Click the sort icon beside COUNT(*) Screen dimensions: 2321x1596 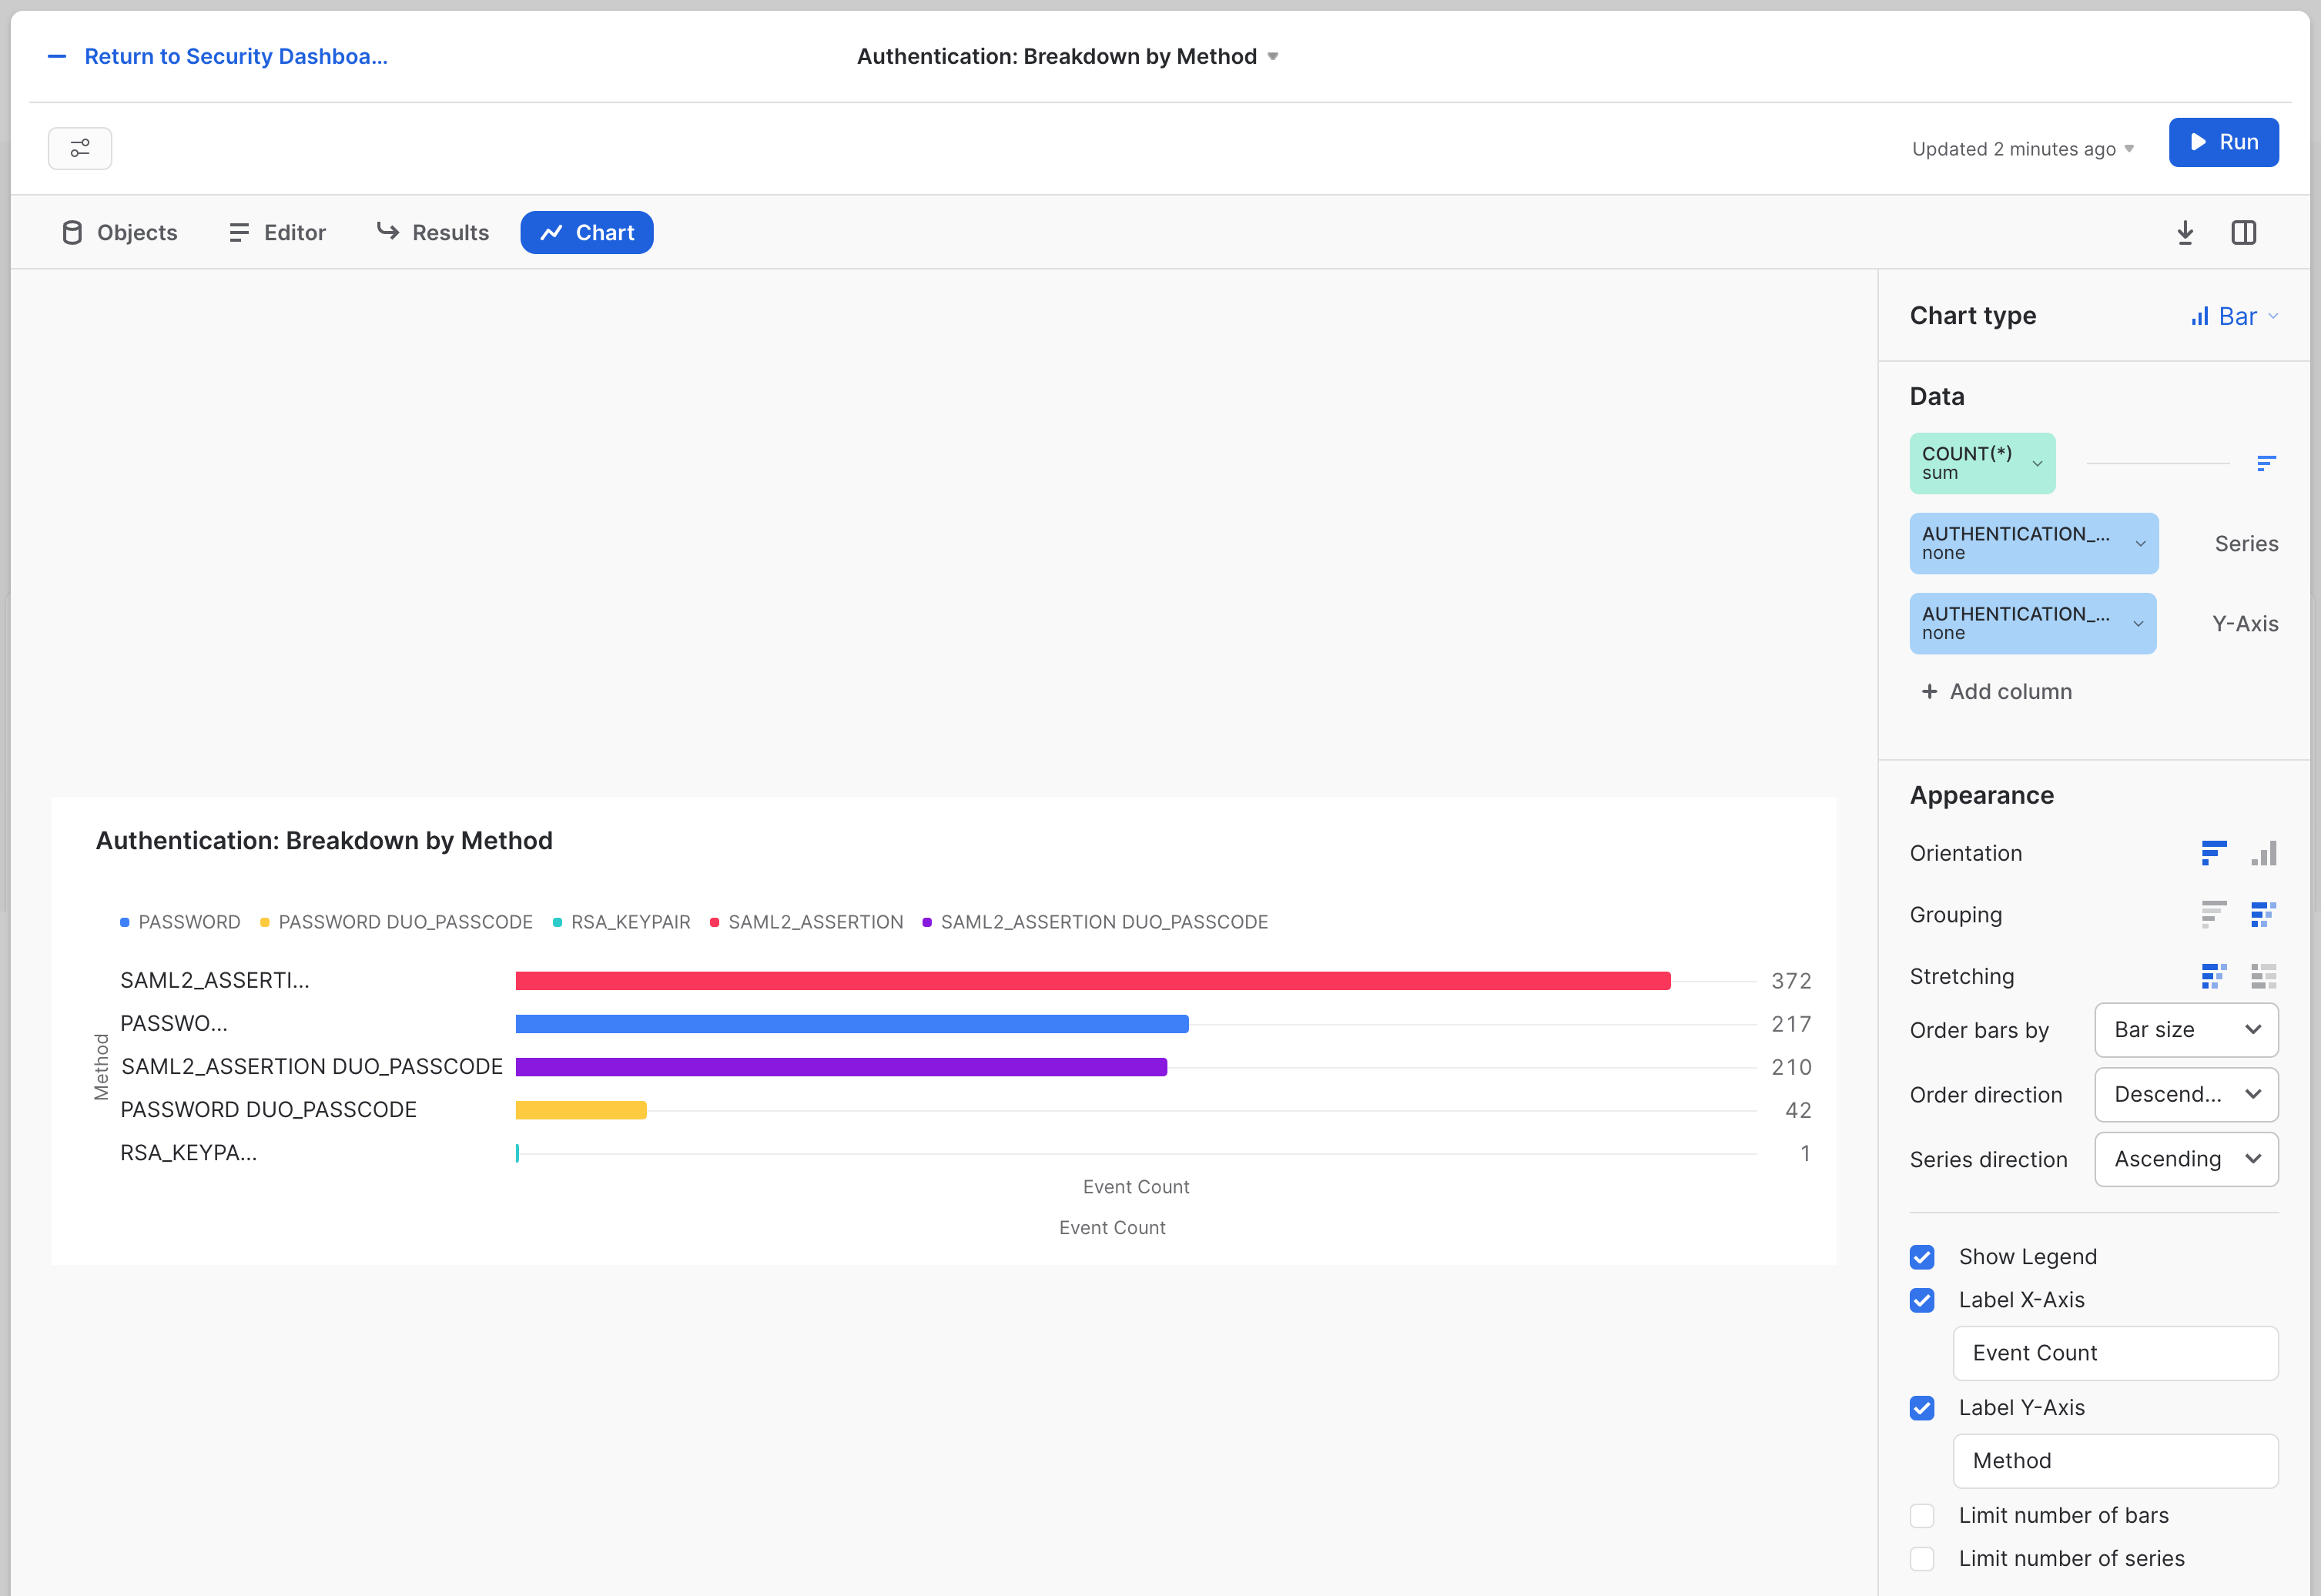pyautogui.click(x=2266, y=463)
